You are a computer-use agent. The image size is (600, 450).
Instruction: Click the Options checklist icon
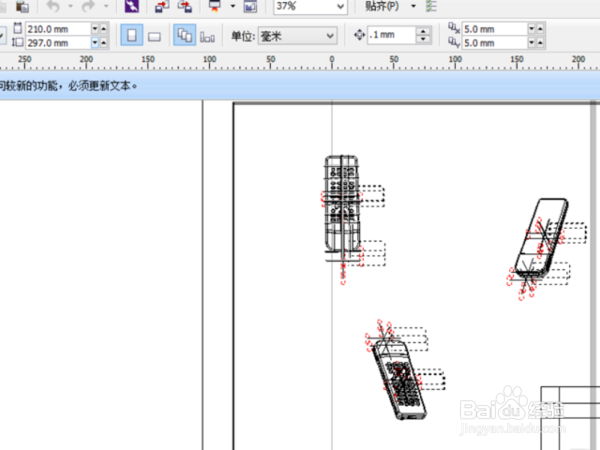pyautogui.click(x=431, y=7)
